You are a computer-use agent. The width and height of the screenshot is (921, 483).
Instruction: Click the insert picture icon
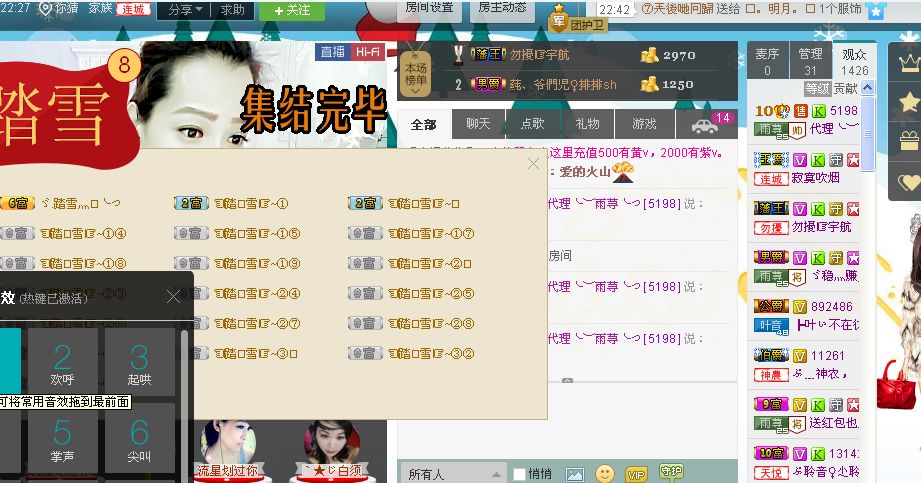574,474
